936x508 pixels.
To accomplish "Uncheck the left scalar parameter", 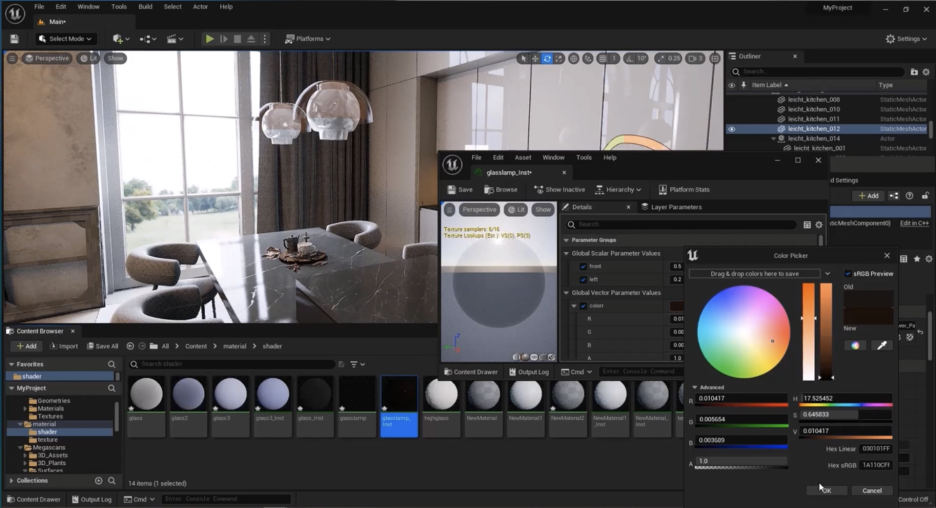I will click(583, 279).
